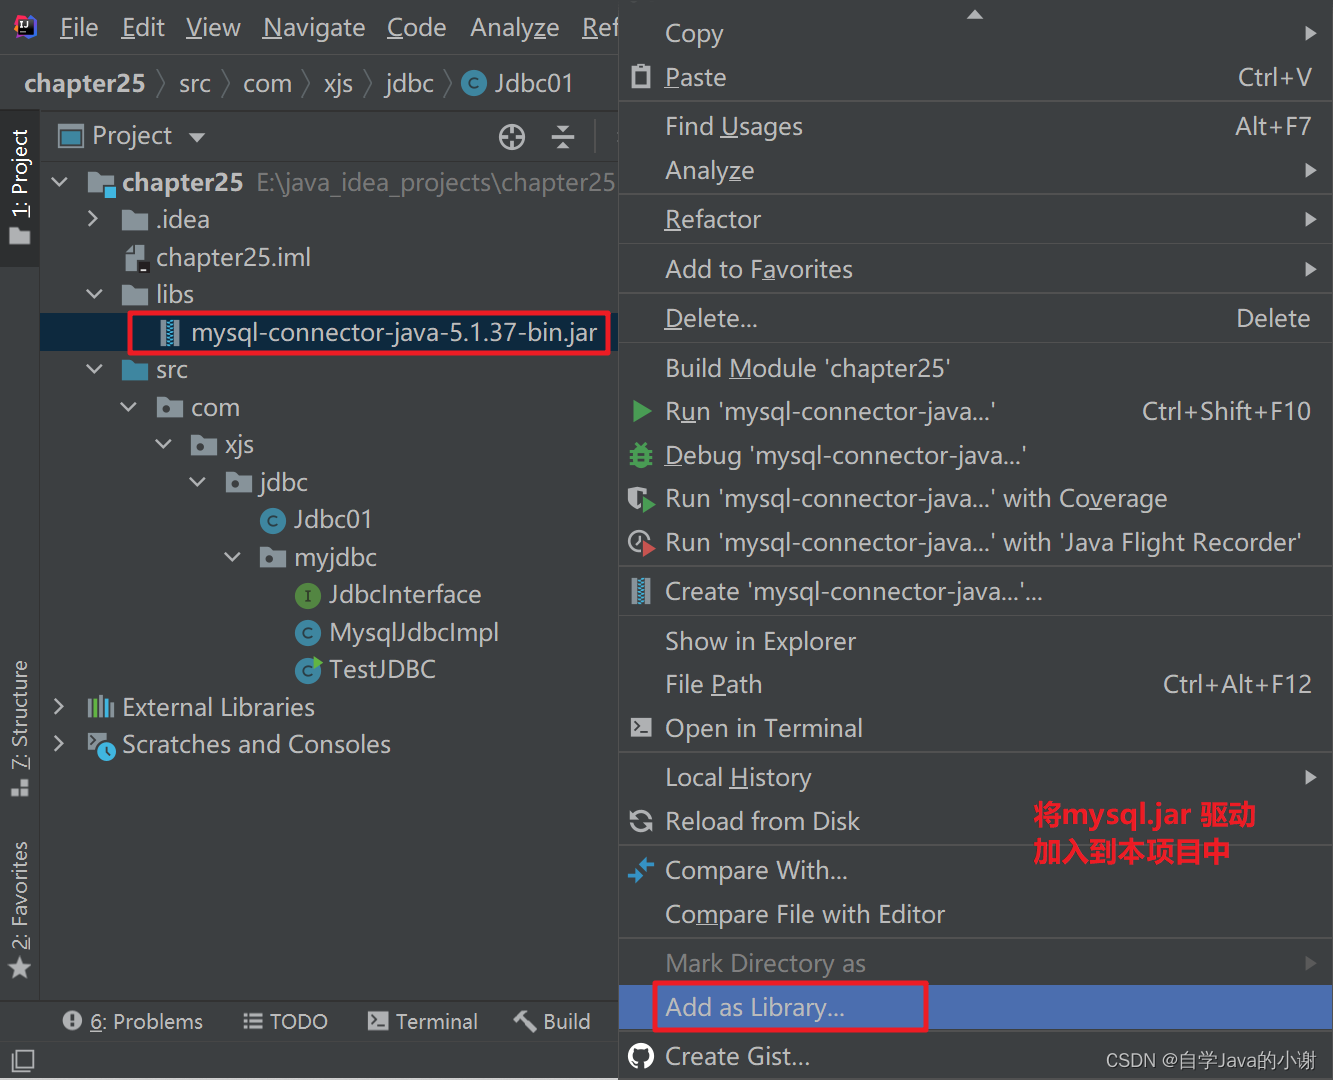
Task: Click the Collapse All icon in Project panel
Action: (563, 137)
